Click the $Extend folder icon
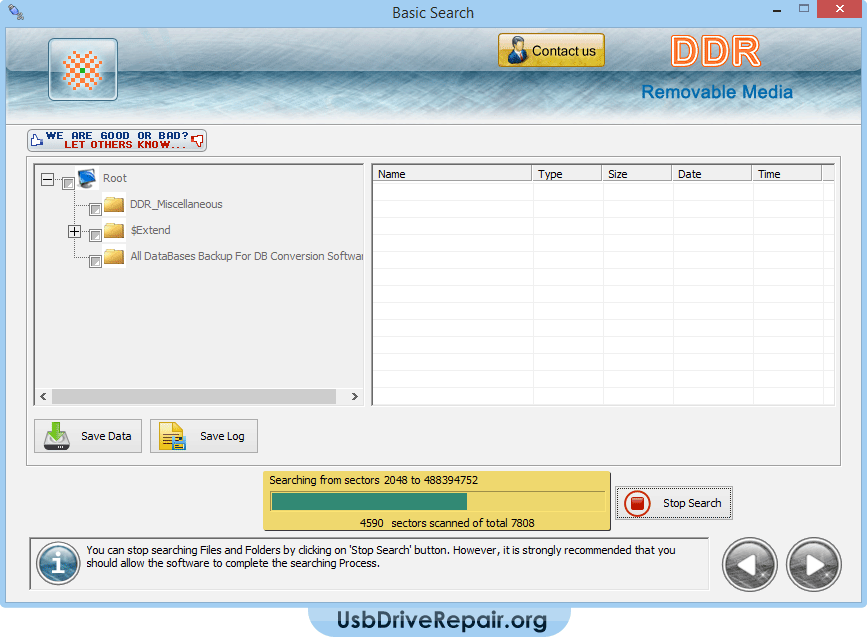867x637 pixels. point(114,230)
